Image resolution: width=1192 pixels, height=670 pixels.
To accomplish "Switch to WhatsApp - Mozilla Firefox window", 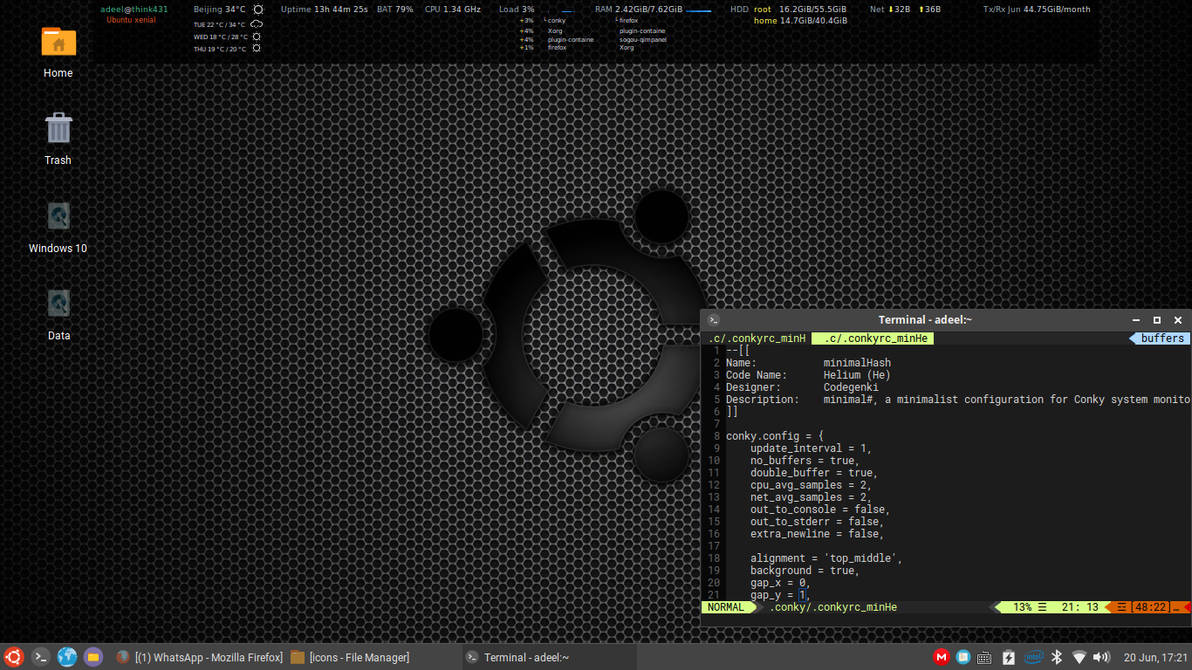I will pyautogui.click(x=199, y=657).
